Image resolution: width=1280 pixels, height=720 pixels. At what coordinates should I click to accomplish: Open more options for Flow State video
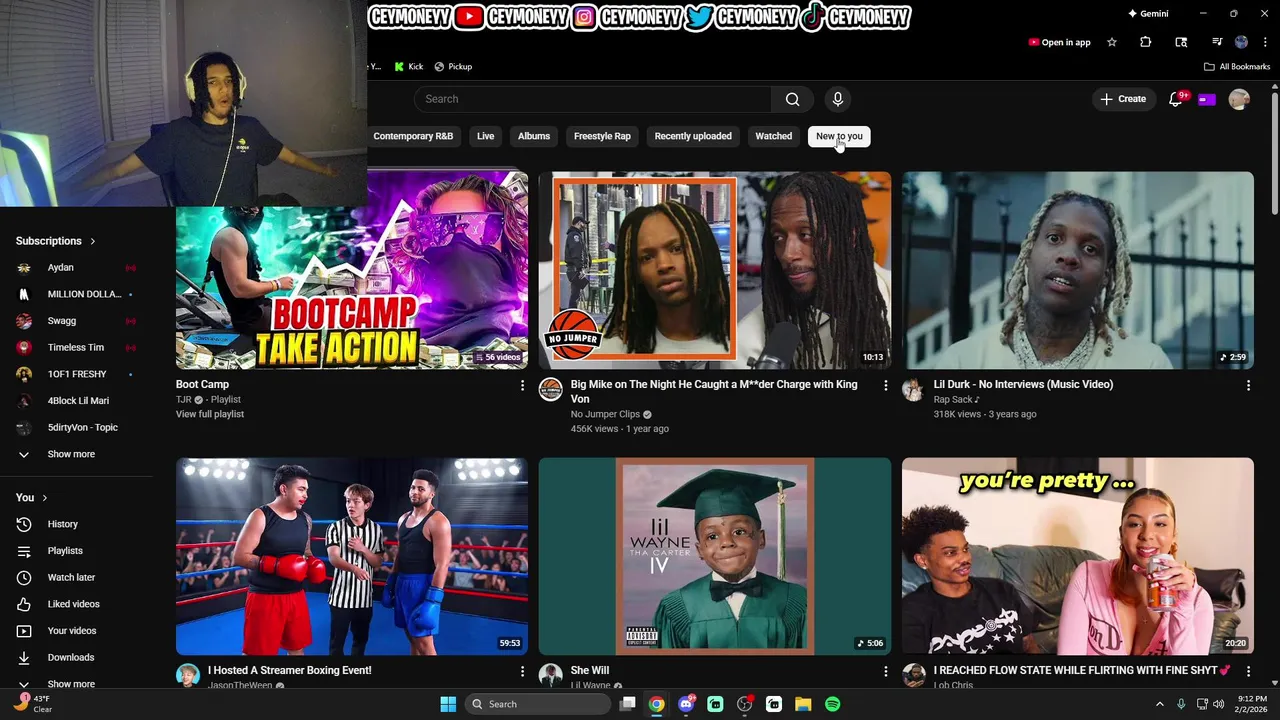pyautogui.click(x=1248, y=671)
